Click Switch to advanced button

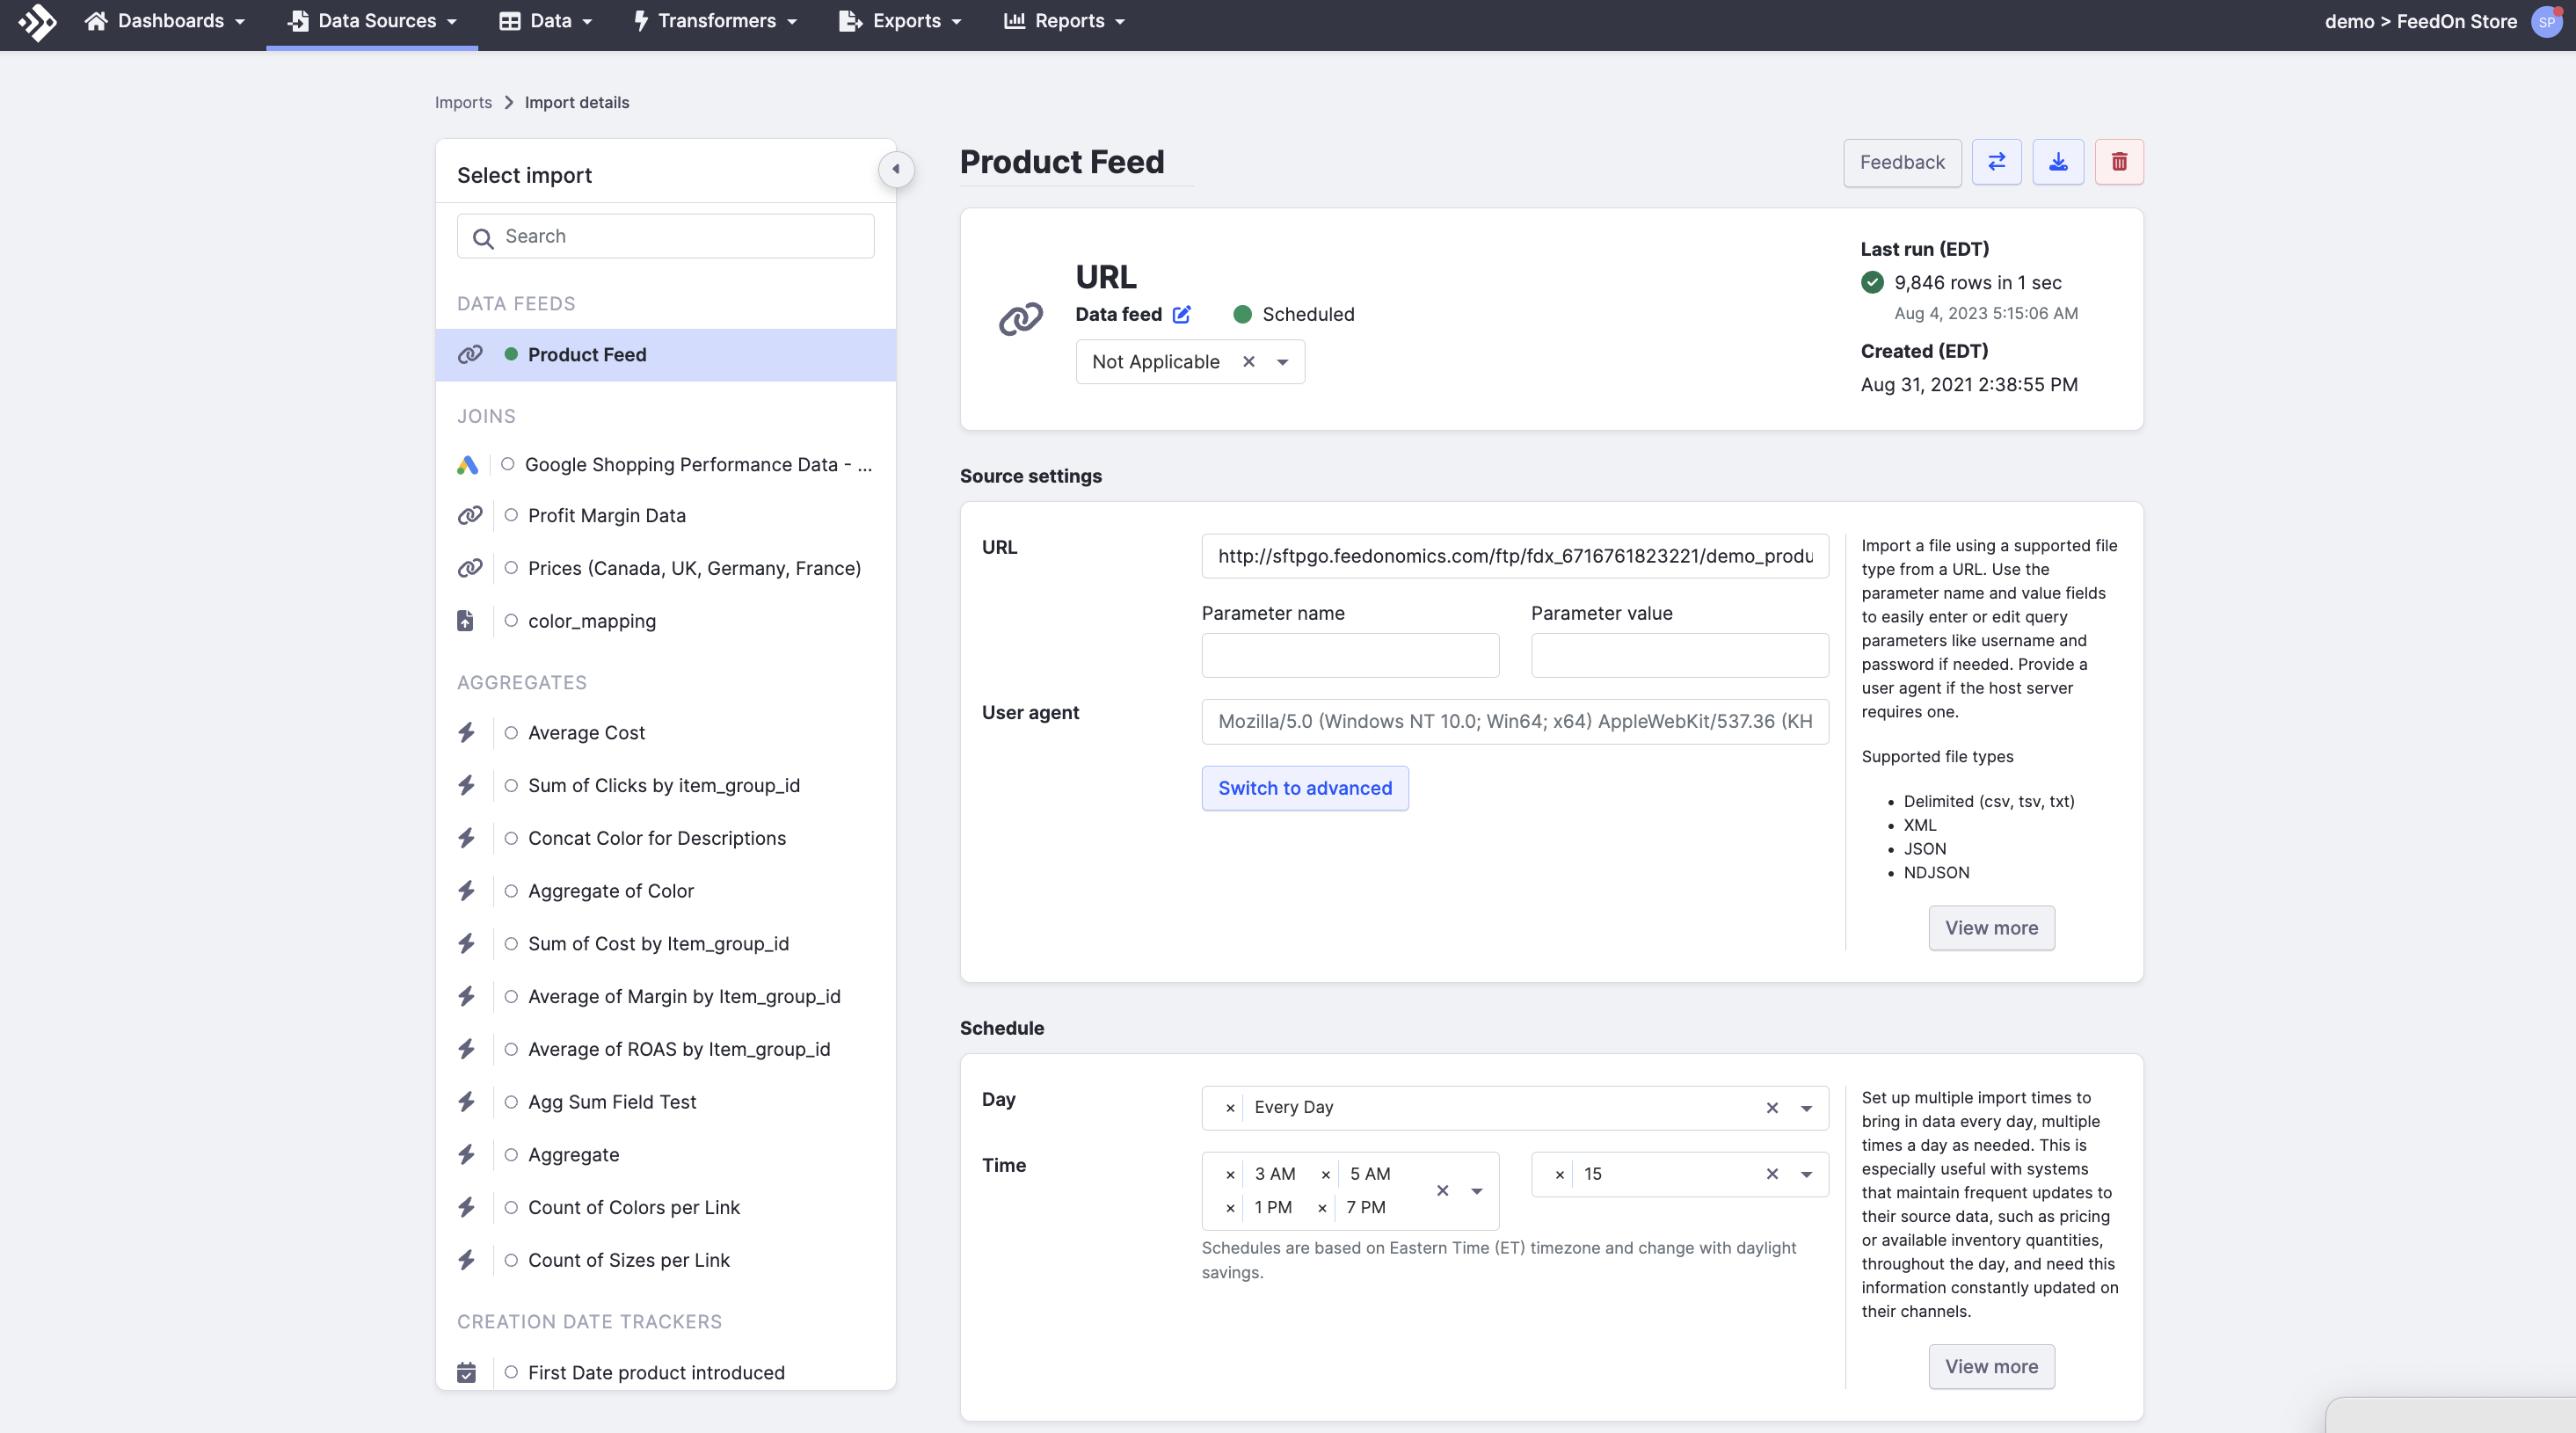[x=1304, y=788]
